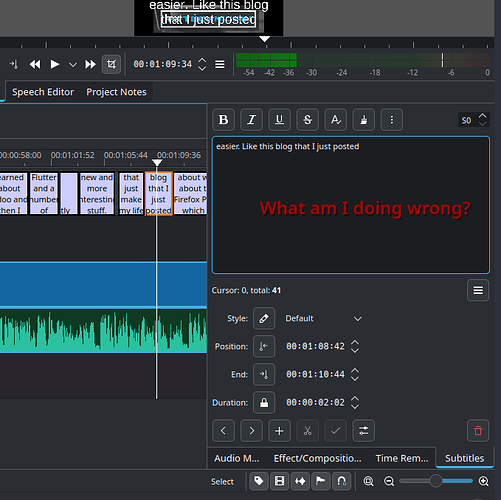Open the Effect/Composition tab
Viewport: 501px width, 500px height.
coord(317,458)
